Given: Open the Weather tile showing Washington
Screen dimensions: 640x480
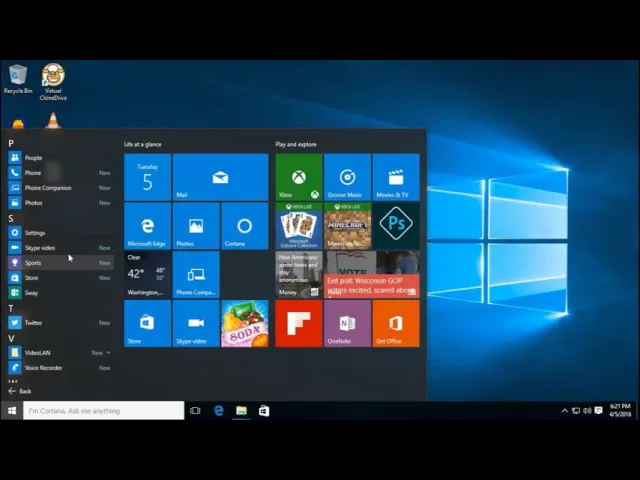Looking at the screenshot, I should pos(147,275).
